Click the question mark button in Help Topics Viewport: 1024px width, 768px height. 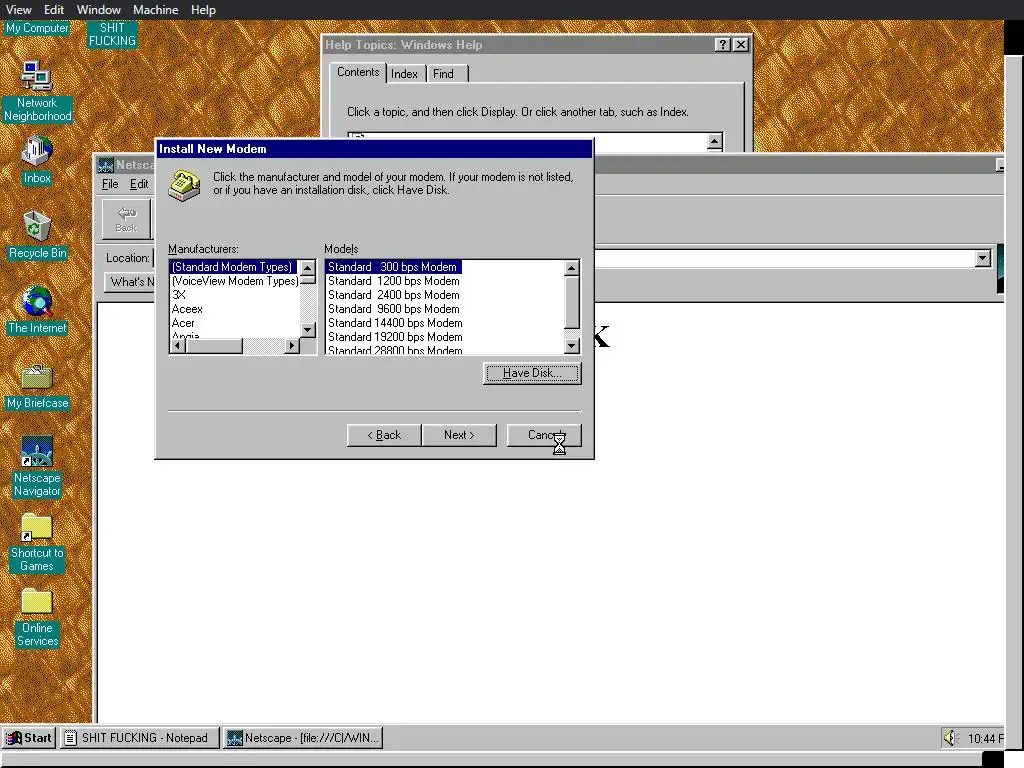coord(722,44)
